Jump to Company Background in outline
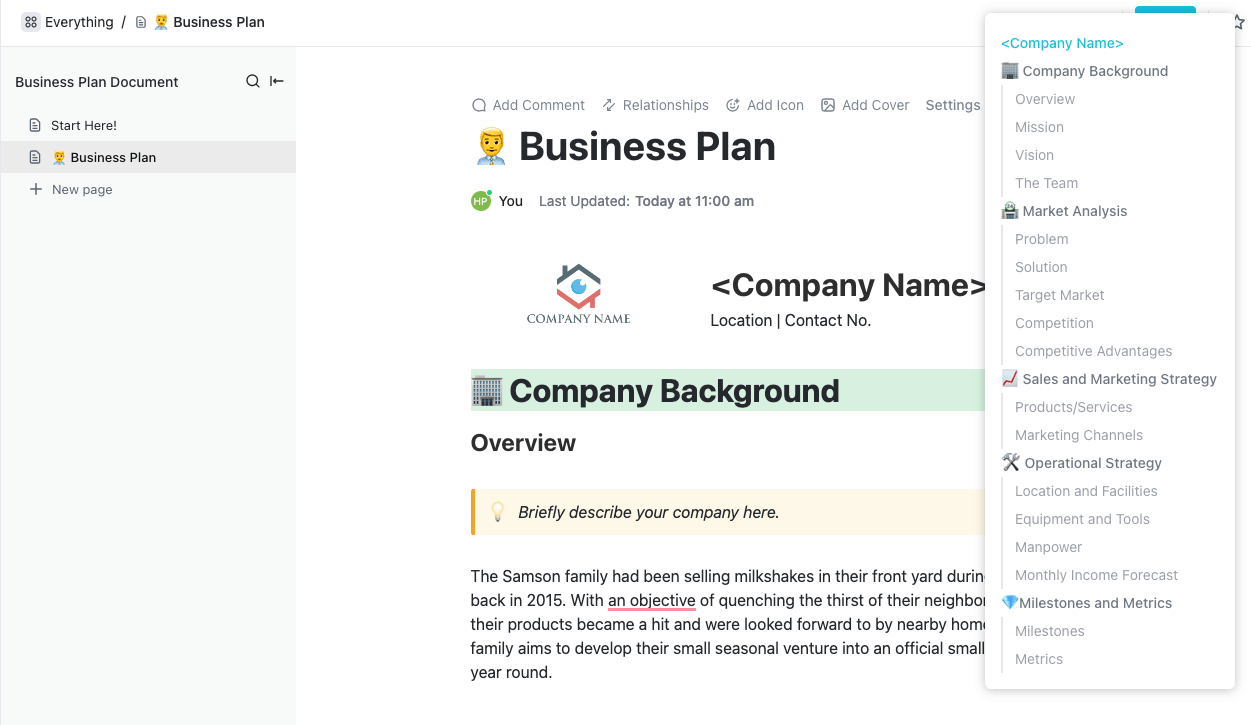The width and height of the screenshot is (1251, 725). coord(1094,71)
